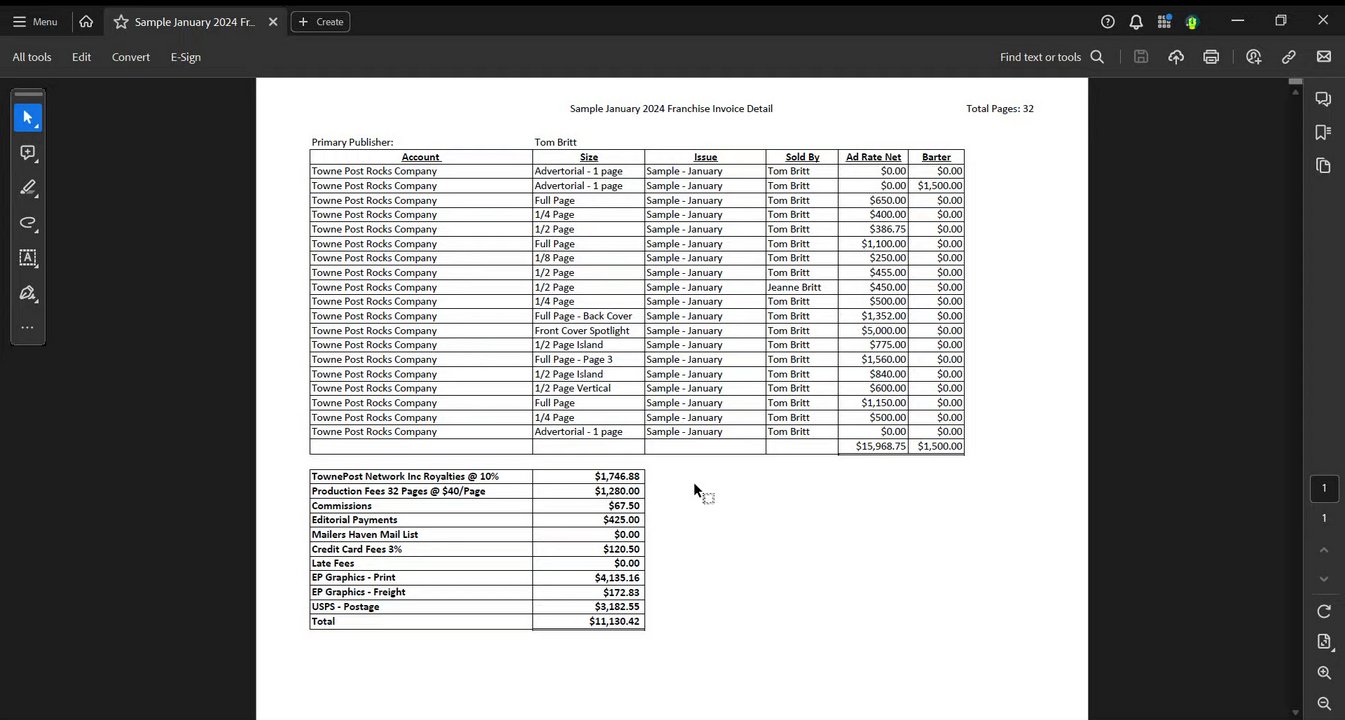
Task: Click the vertical scrollbar thumb
Action: tap(1296, 81)
